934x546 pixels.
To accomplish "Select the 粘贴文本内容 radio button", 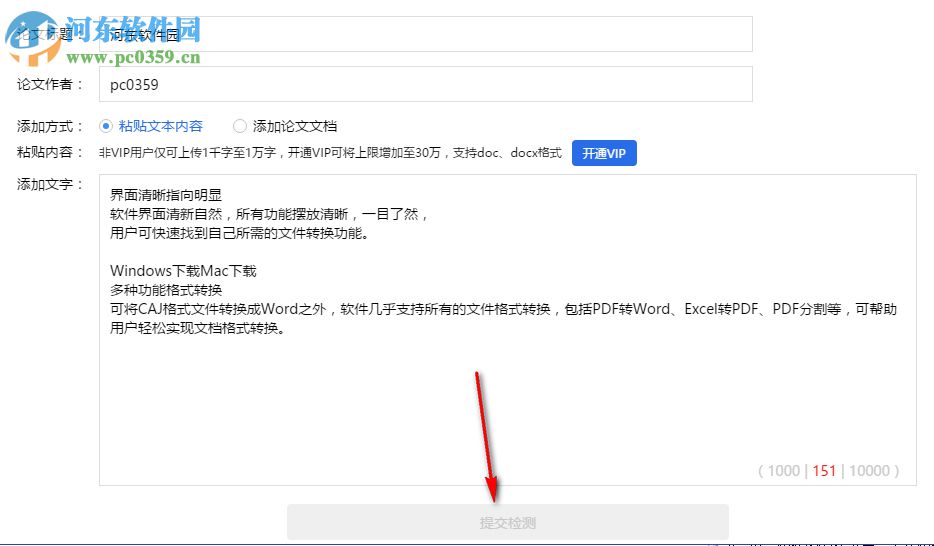I will [x=106, y=126].
